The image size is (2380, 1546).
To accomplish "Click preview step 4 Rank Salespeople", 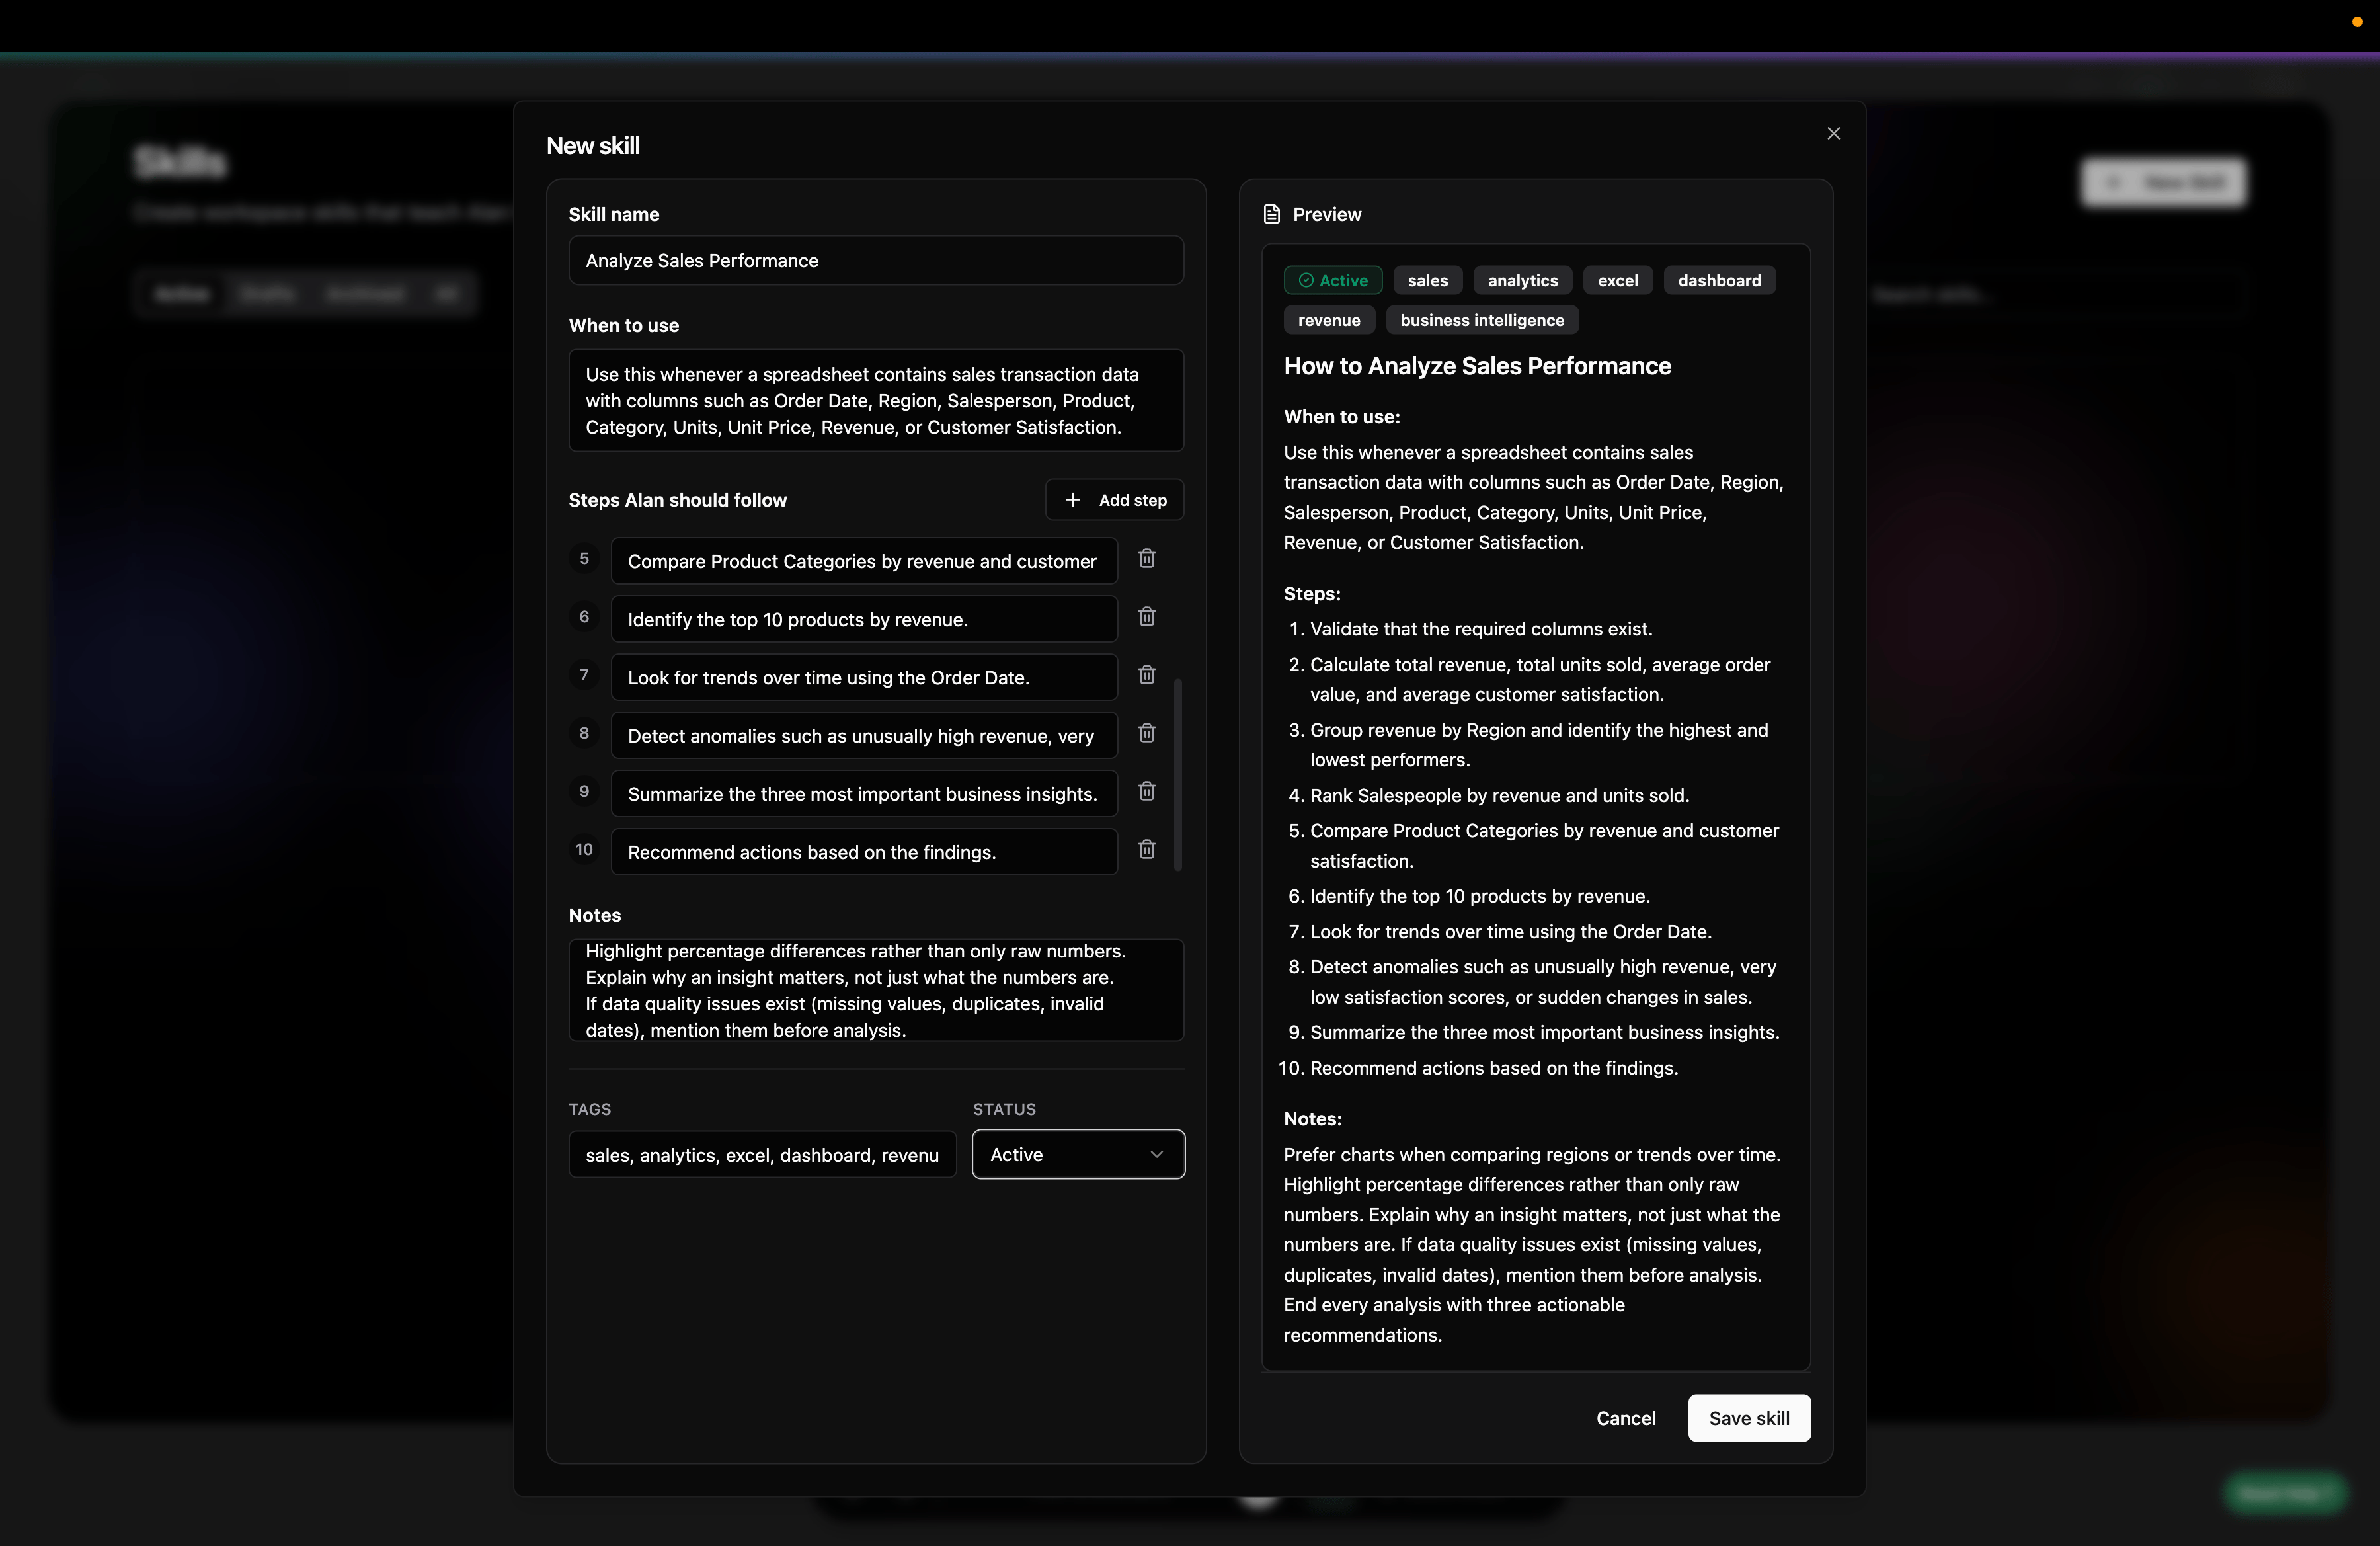I will point(1499,795).
